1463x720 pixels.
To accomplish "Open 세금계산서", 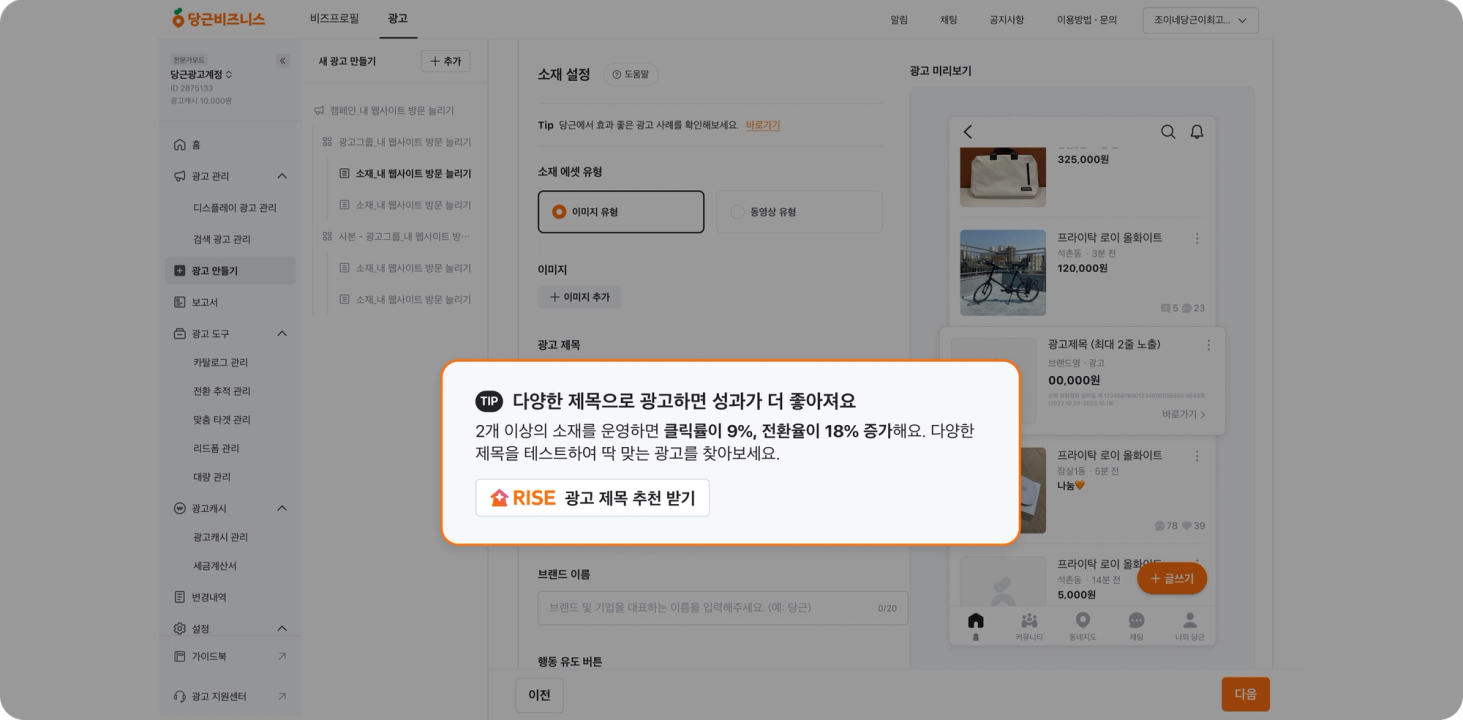I will [x=215, y=566].
